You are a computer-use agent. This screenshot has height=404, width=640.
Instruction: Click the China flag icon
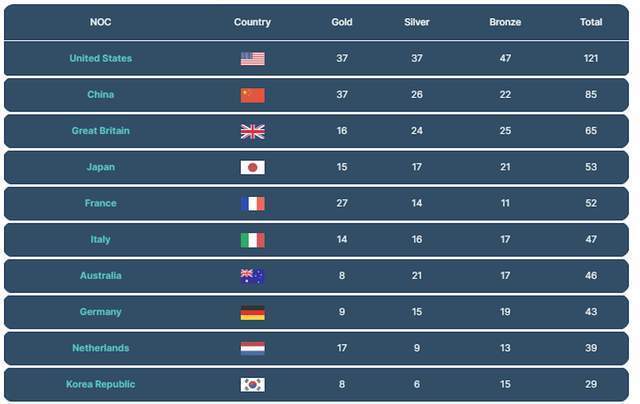(x=253, y=95)
